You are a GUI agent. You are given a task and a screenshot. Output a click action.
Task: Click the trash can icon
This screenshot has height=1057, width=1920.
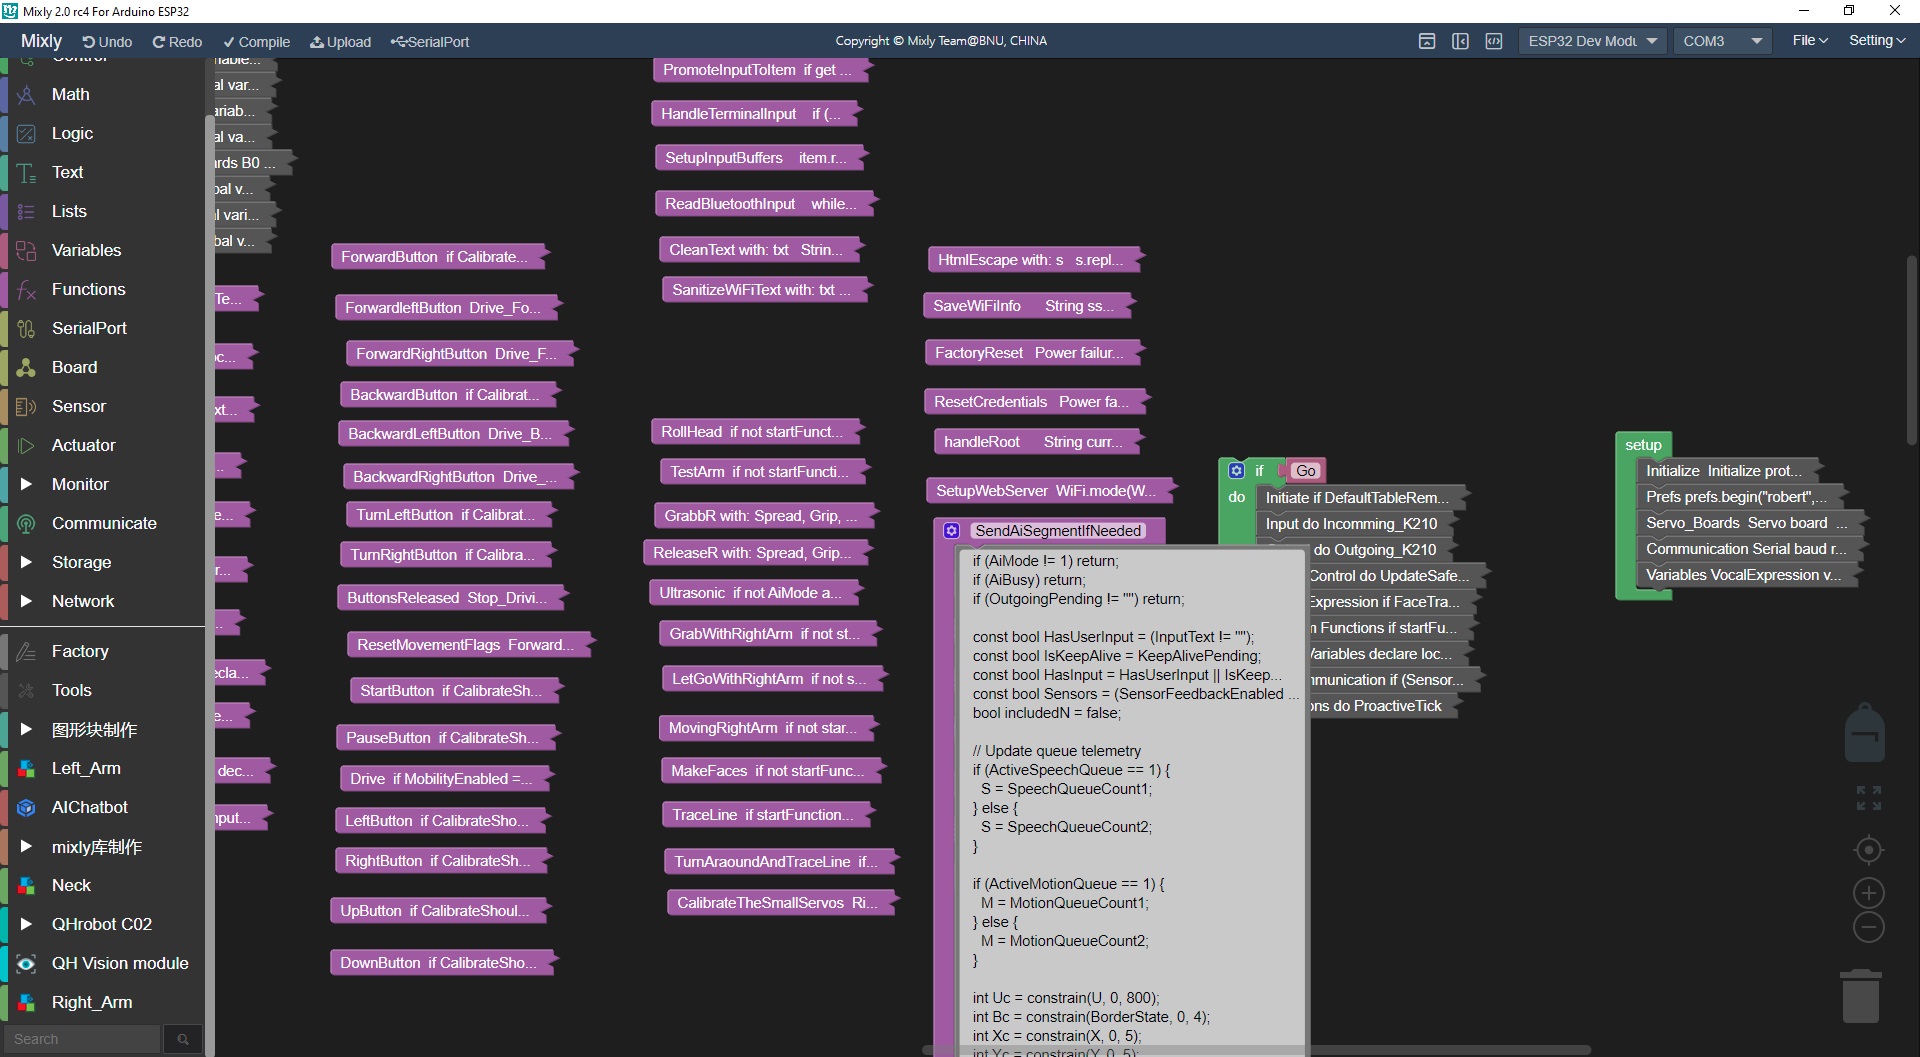click(x=1861, y=996)
